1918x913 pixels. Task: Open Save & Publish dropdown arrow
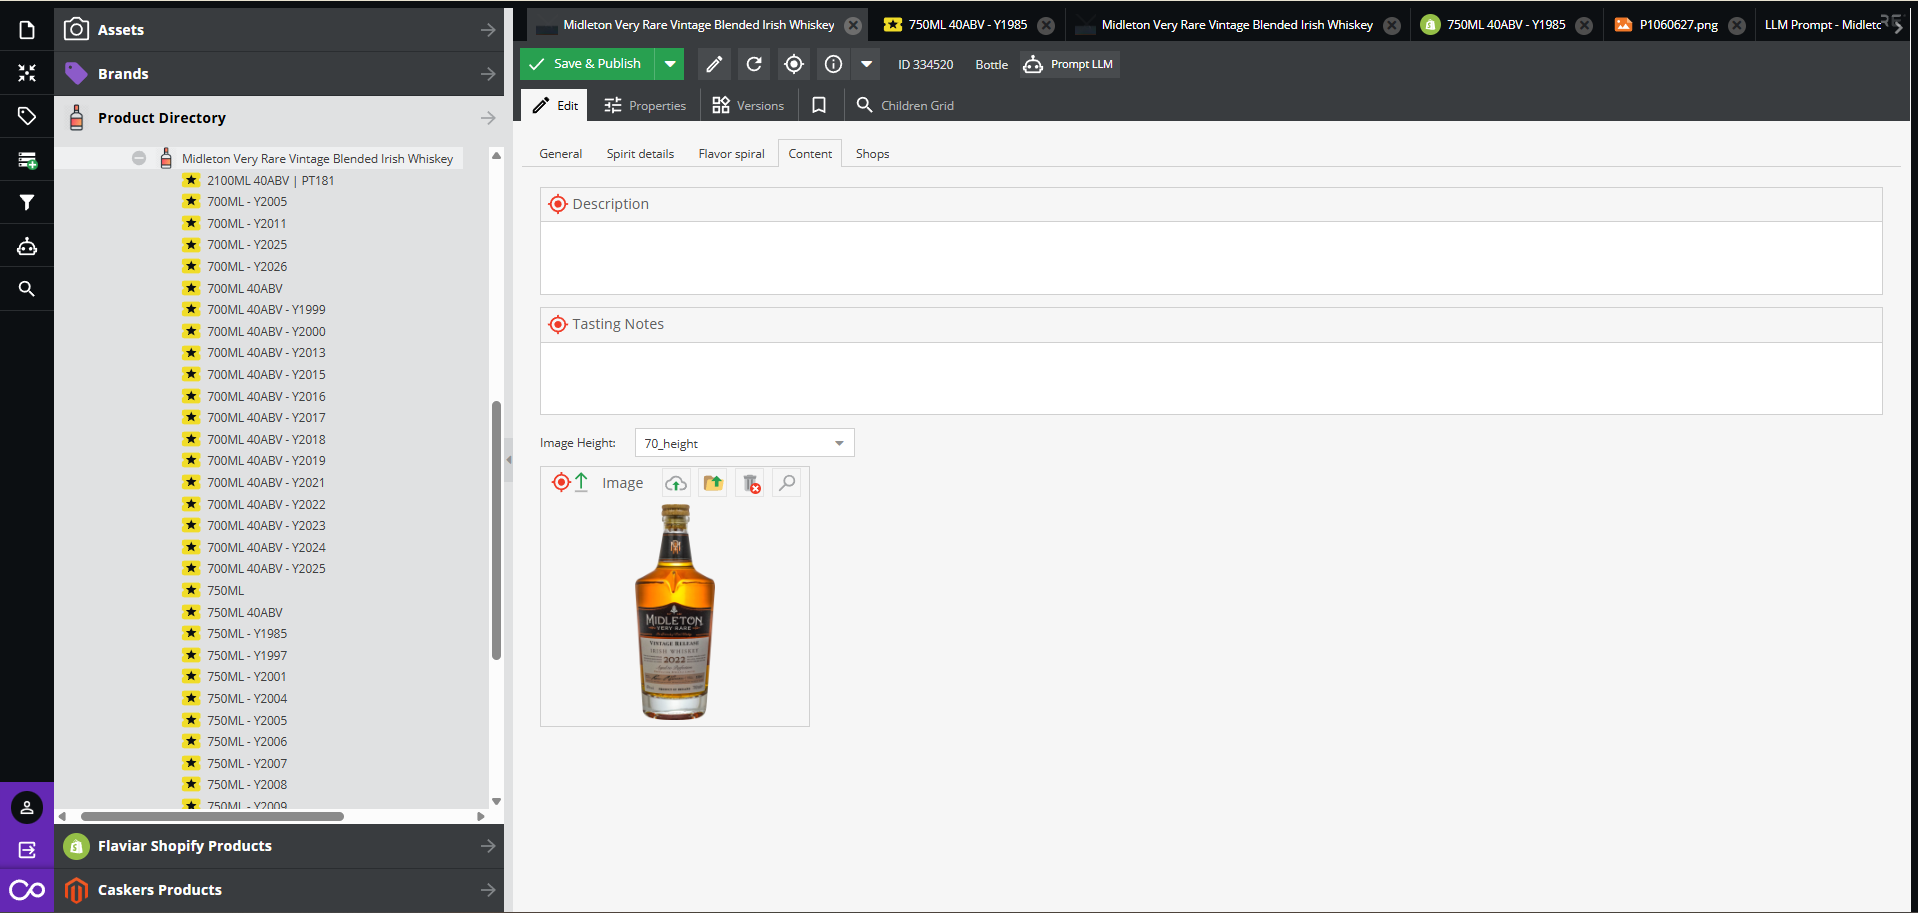click(x=670, y=64)
